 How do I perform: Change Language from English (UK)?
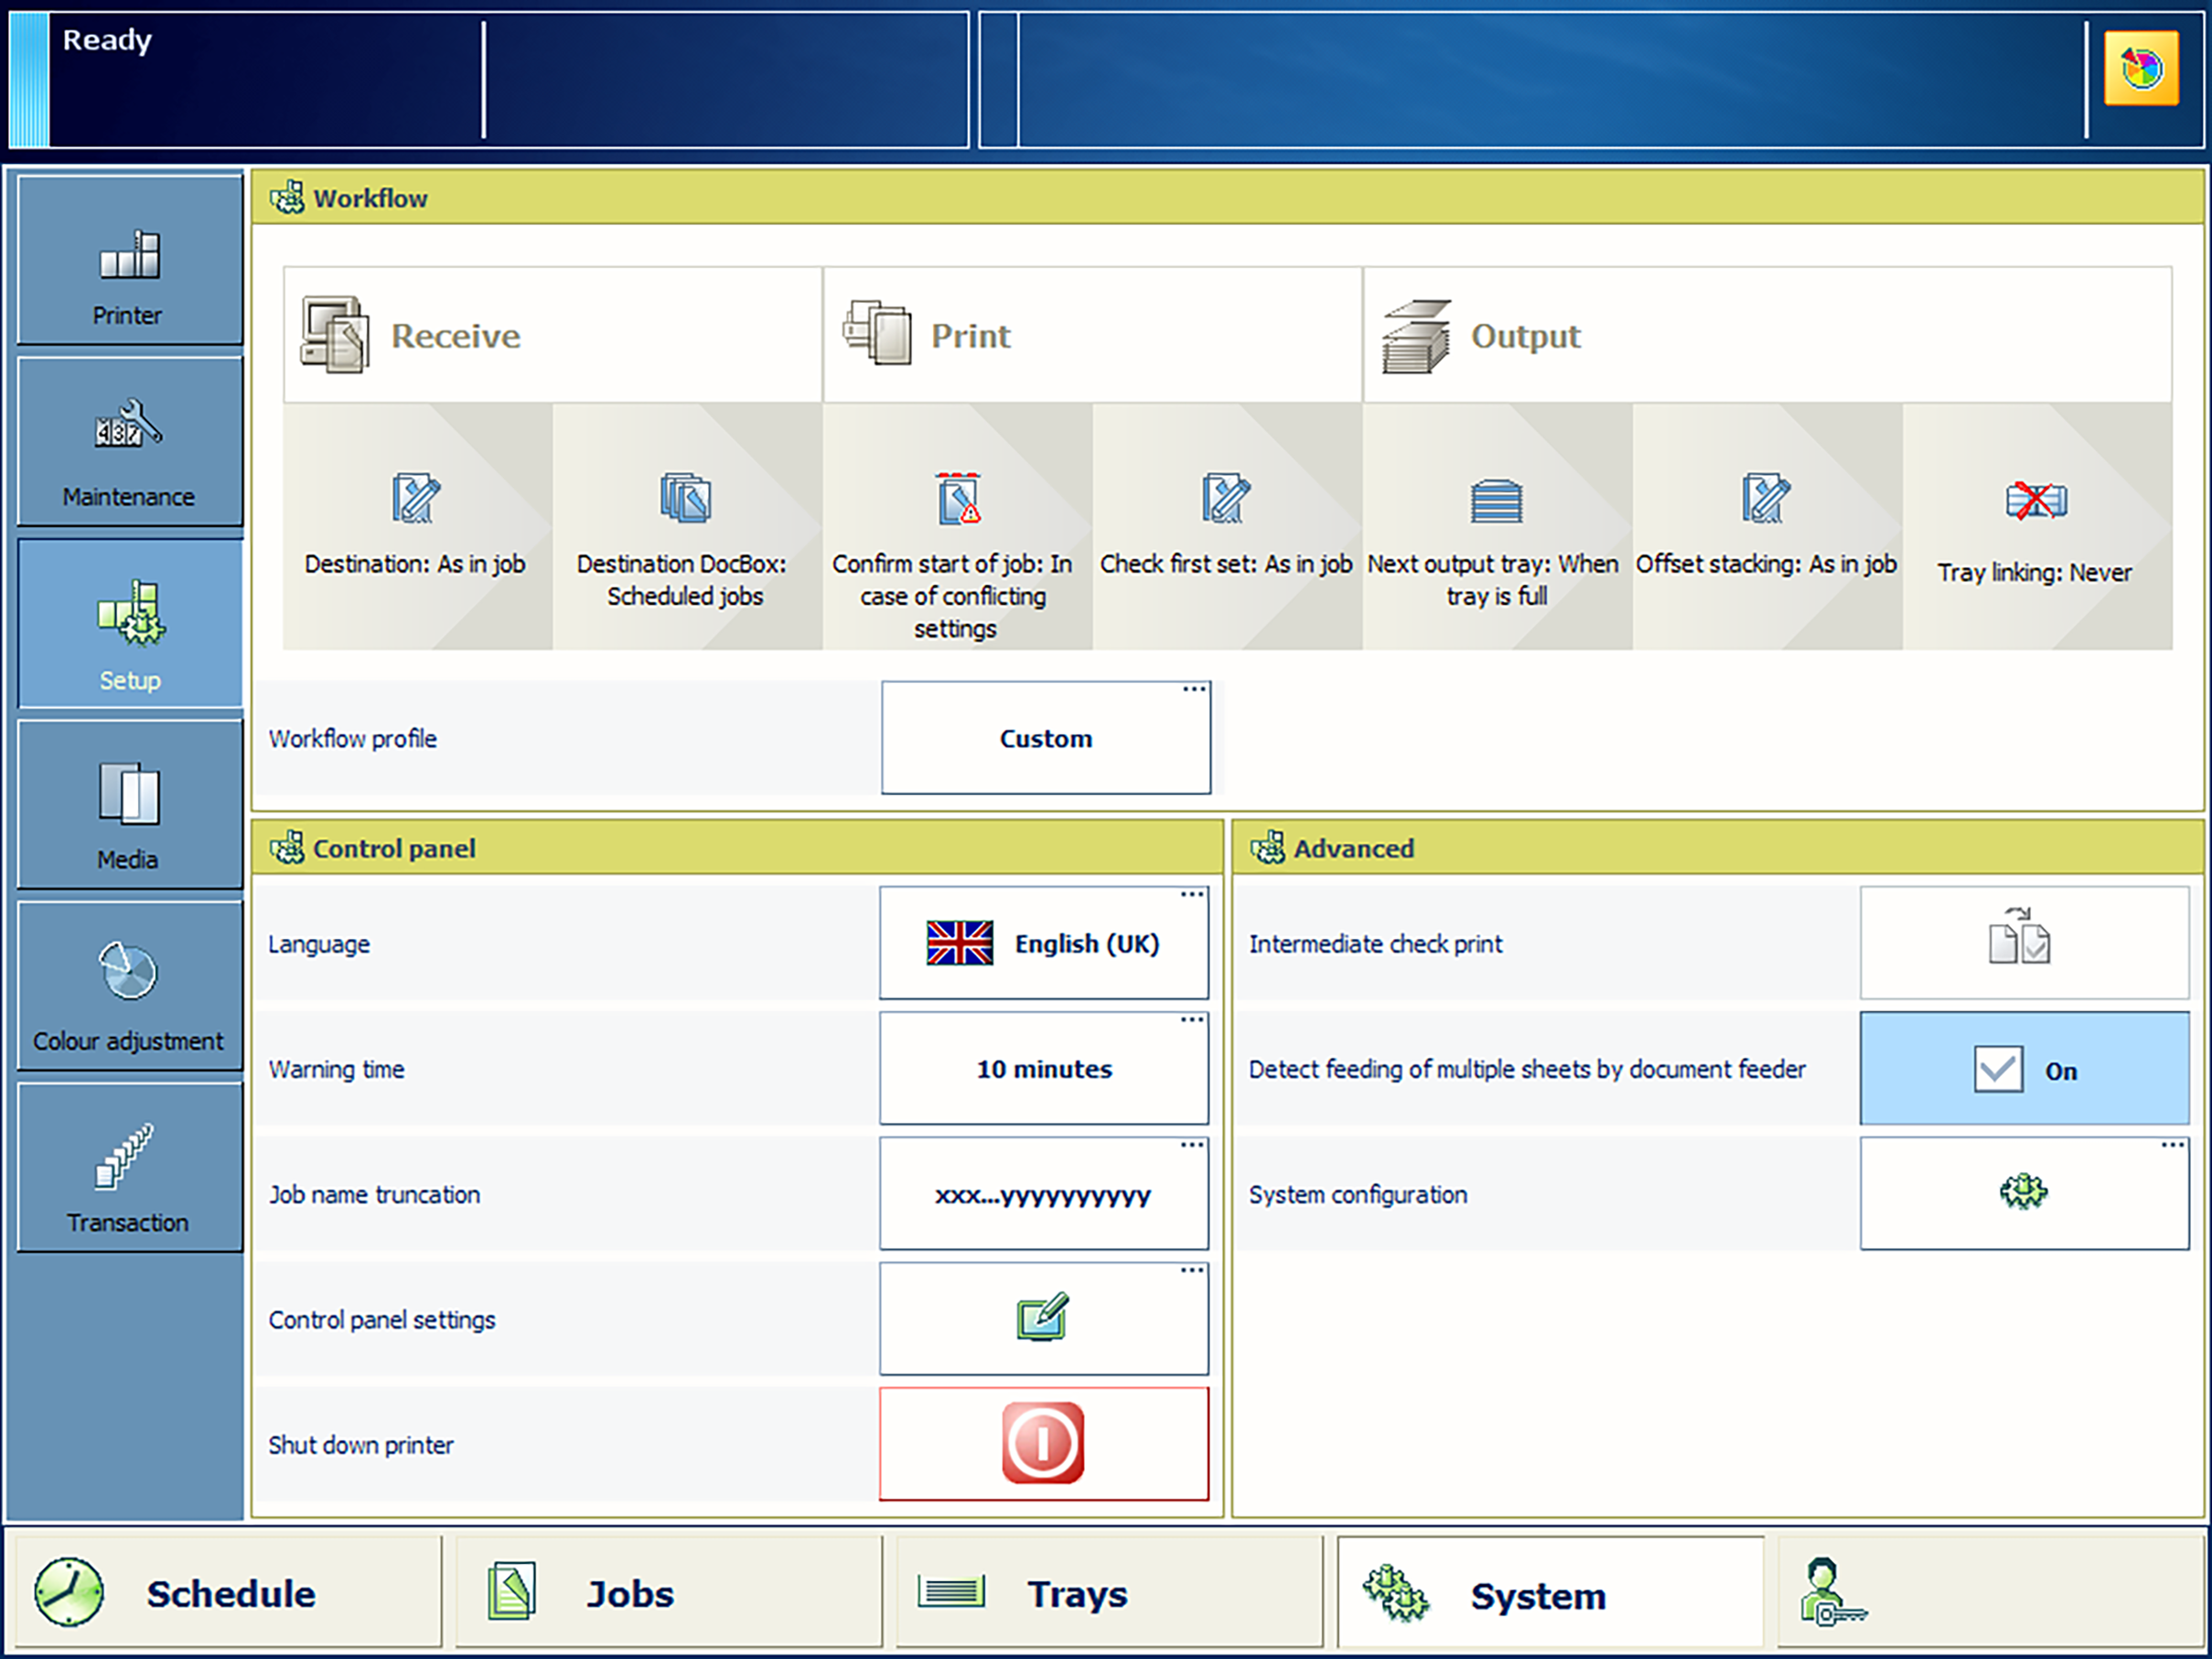1043,943
